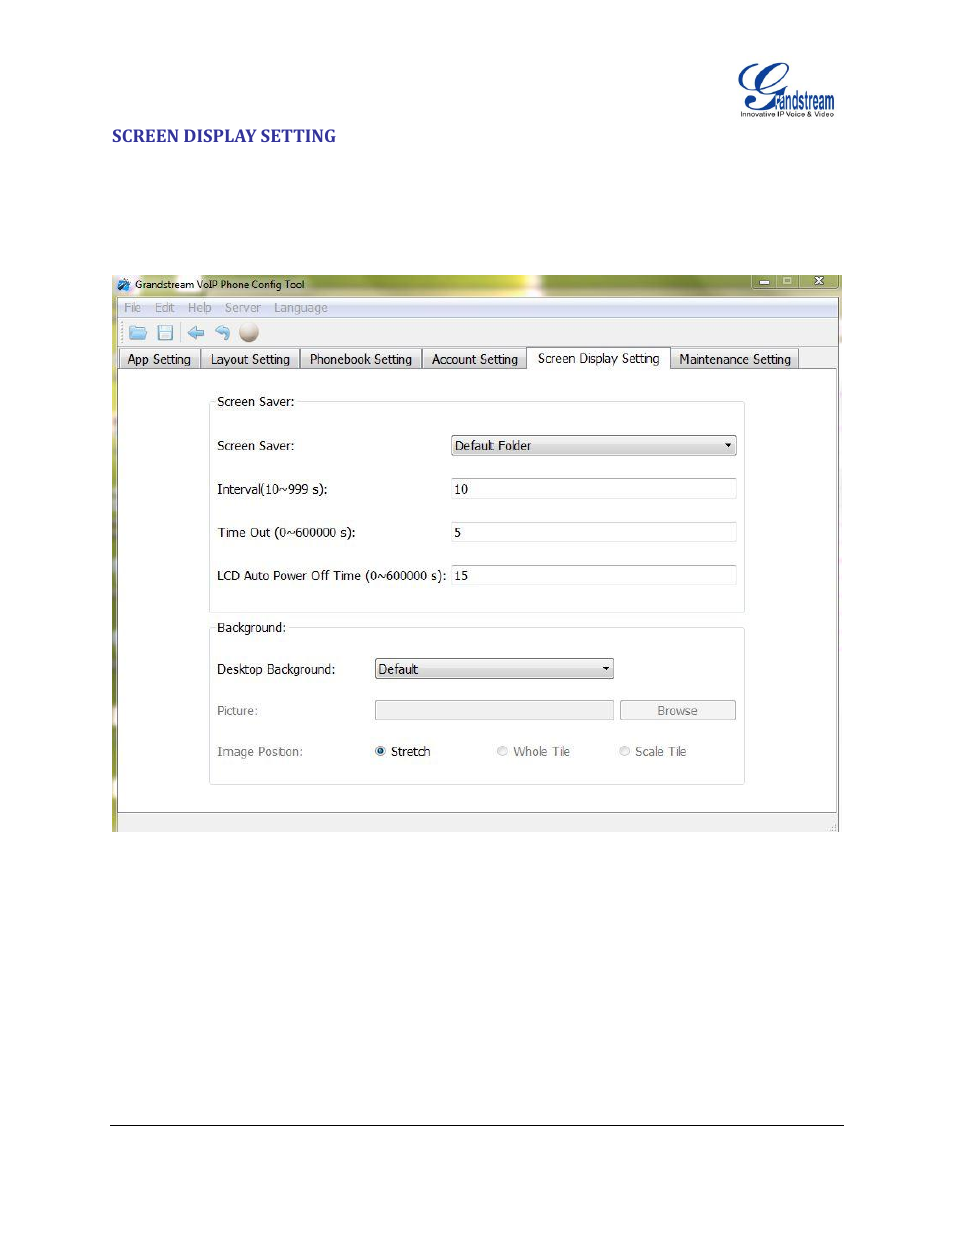Click the curved undo arrow toolbar icon
This screenshot has height=1235, width=954.
tap(222, 332)
